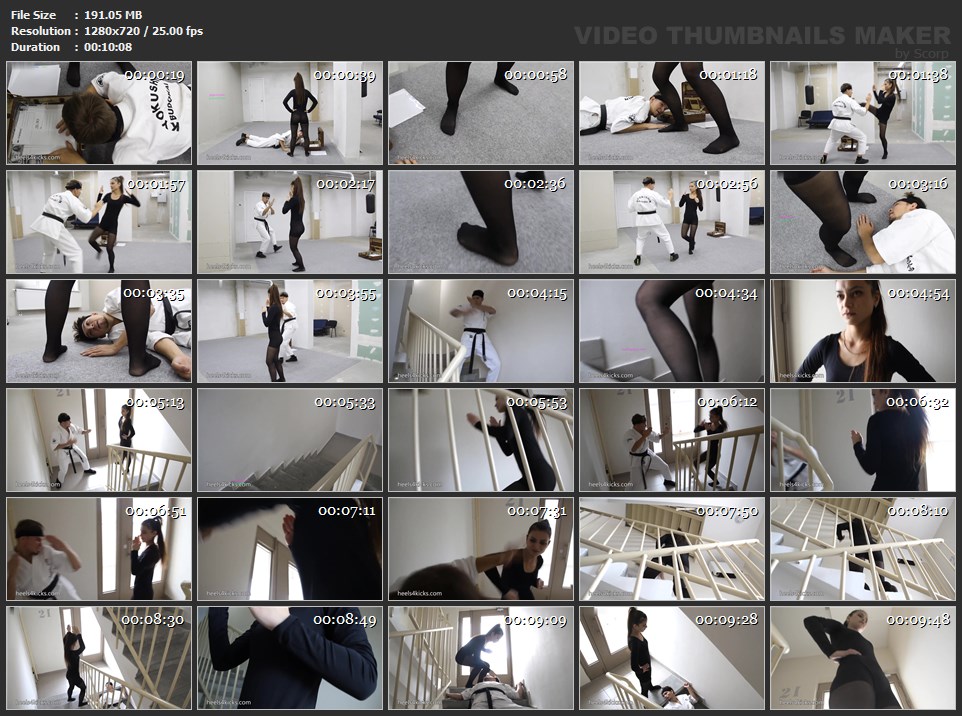962x716 pixels.
Task: Select the 00:01:57 frame thumbnail
Action: pos(99,222)
